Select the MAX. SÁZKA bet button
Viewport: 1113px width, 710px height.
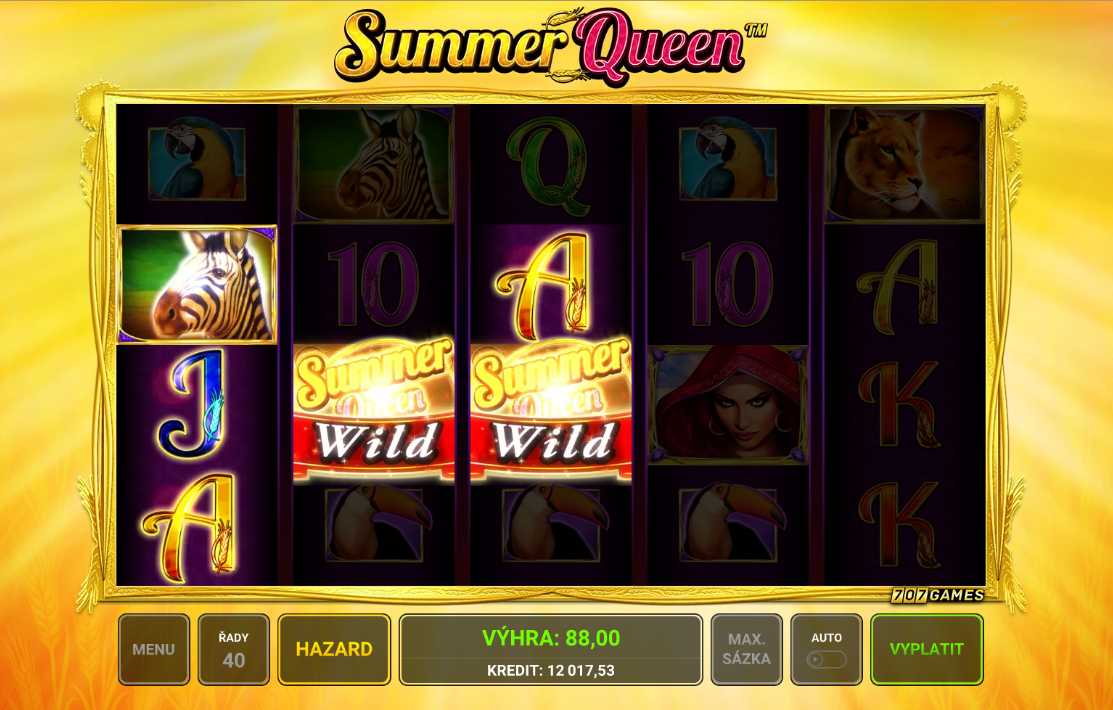click(747, 649)
